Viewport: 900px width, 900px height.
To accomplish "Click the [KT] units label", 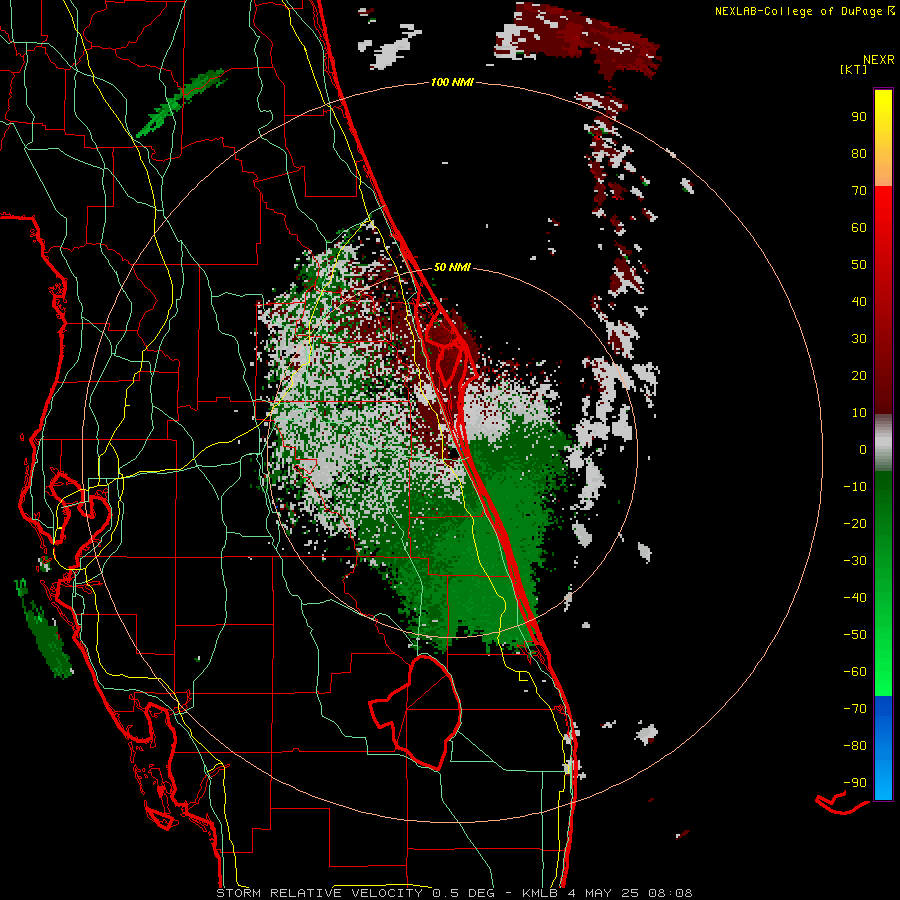I will pos(854,69).
